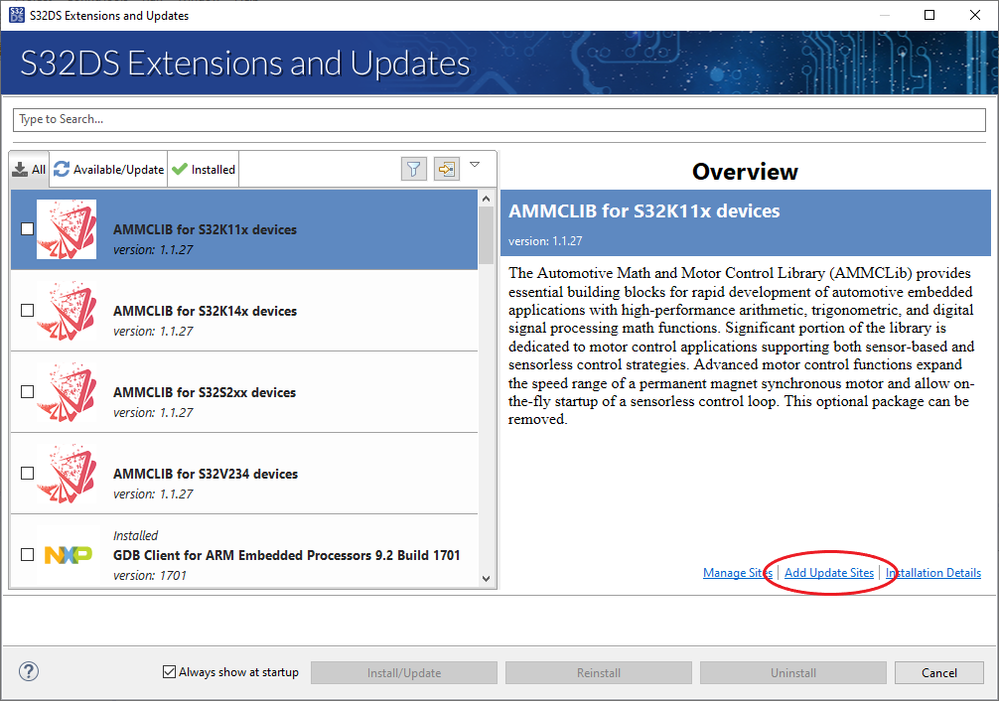Click version 1701 text of GDB Client
The image size is (999, 701).
pos(150,575)
